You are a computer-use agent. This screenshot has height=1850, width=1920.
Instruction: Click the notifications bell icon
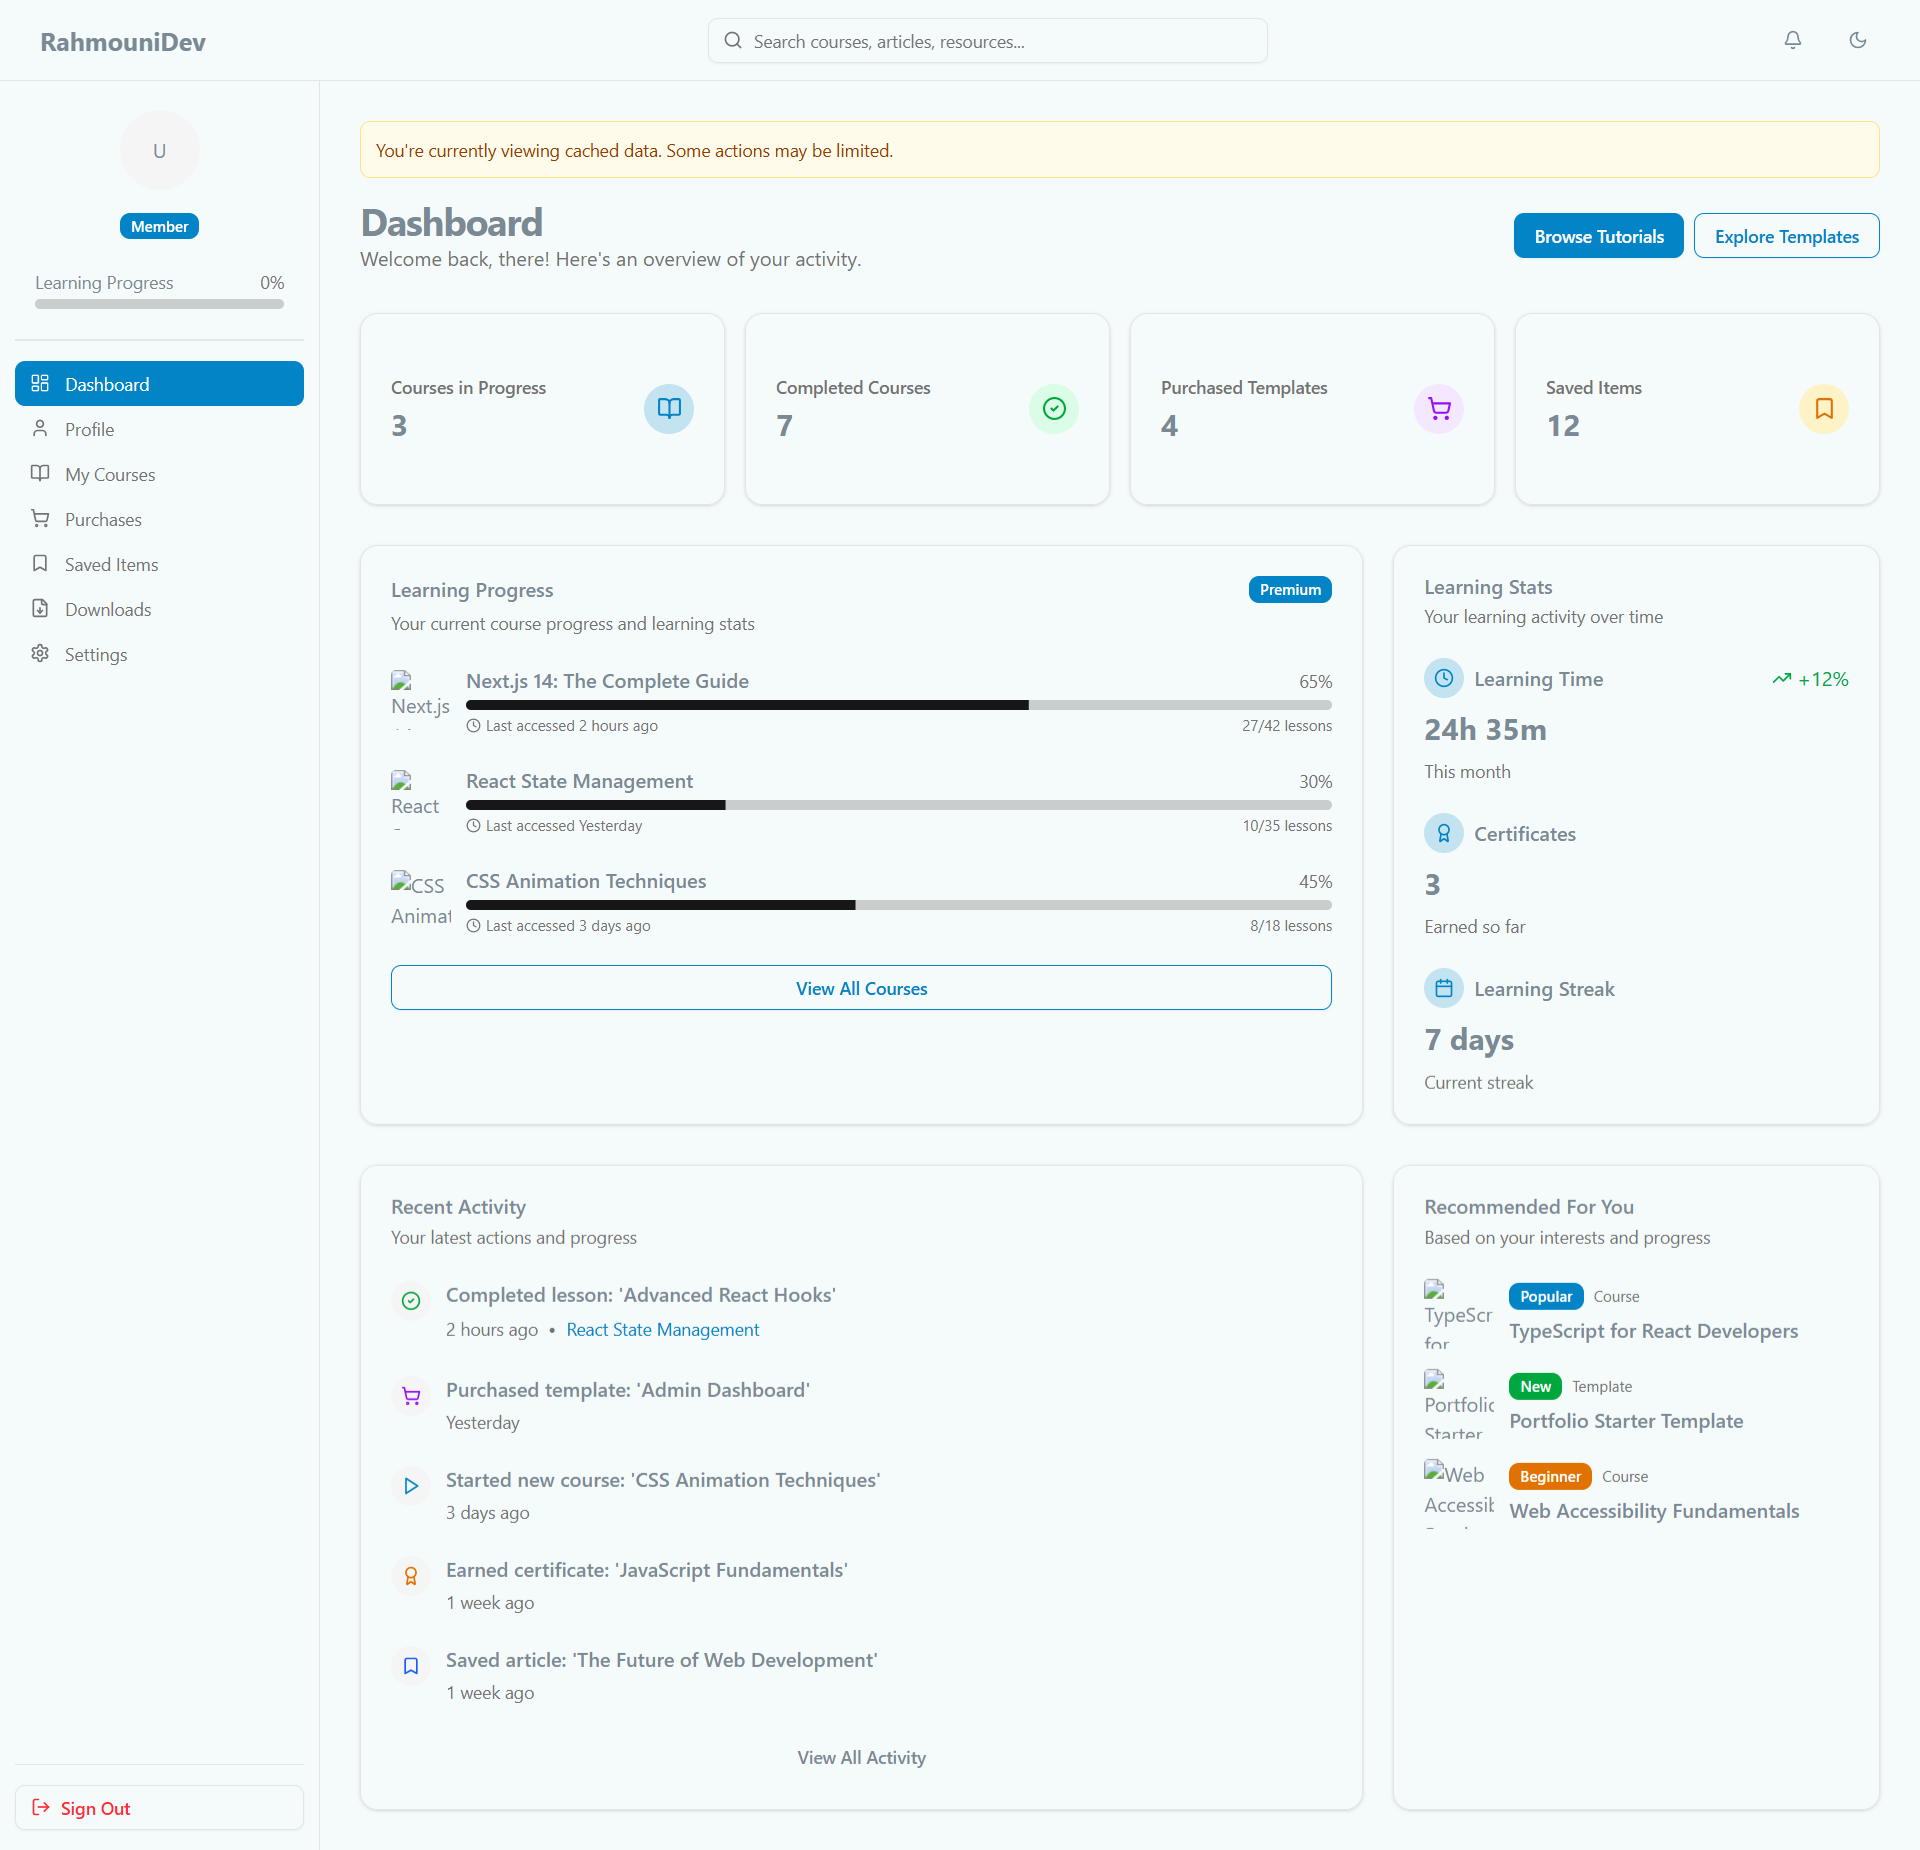pos(1793,40)
